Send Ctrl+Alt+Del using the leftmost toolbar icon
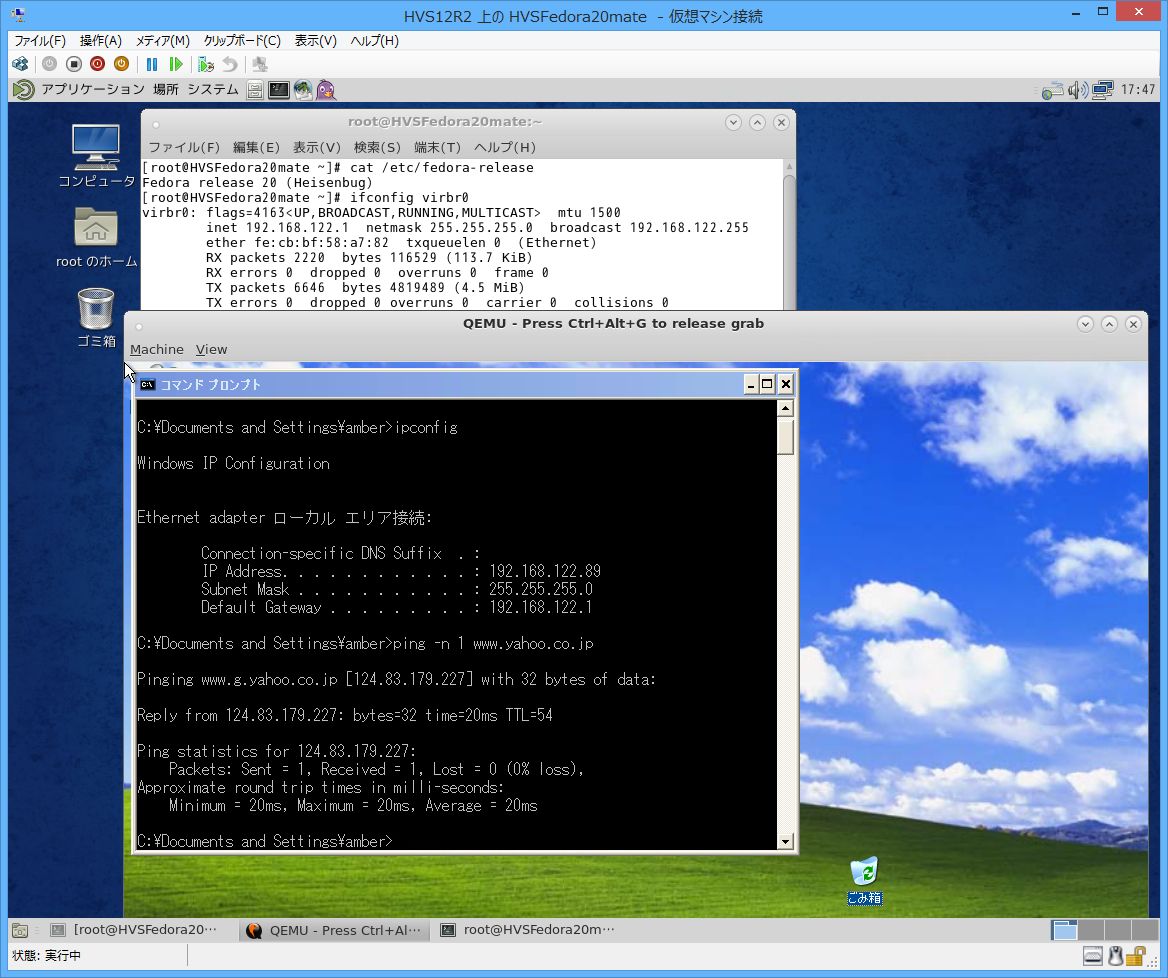1168x978 pixels. pos(20,64)
